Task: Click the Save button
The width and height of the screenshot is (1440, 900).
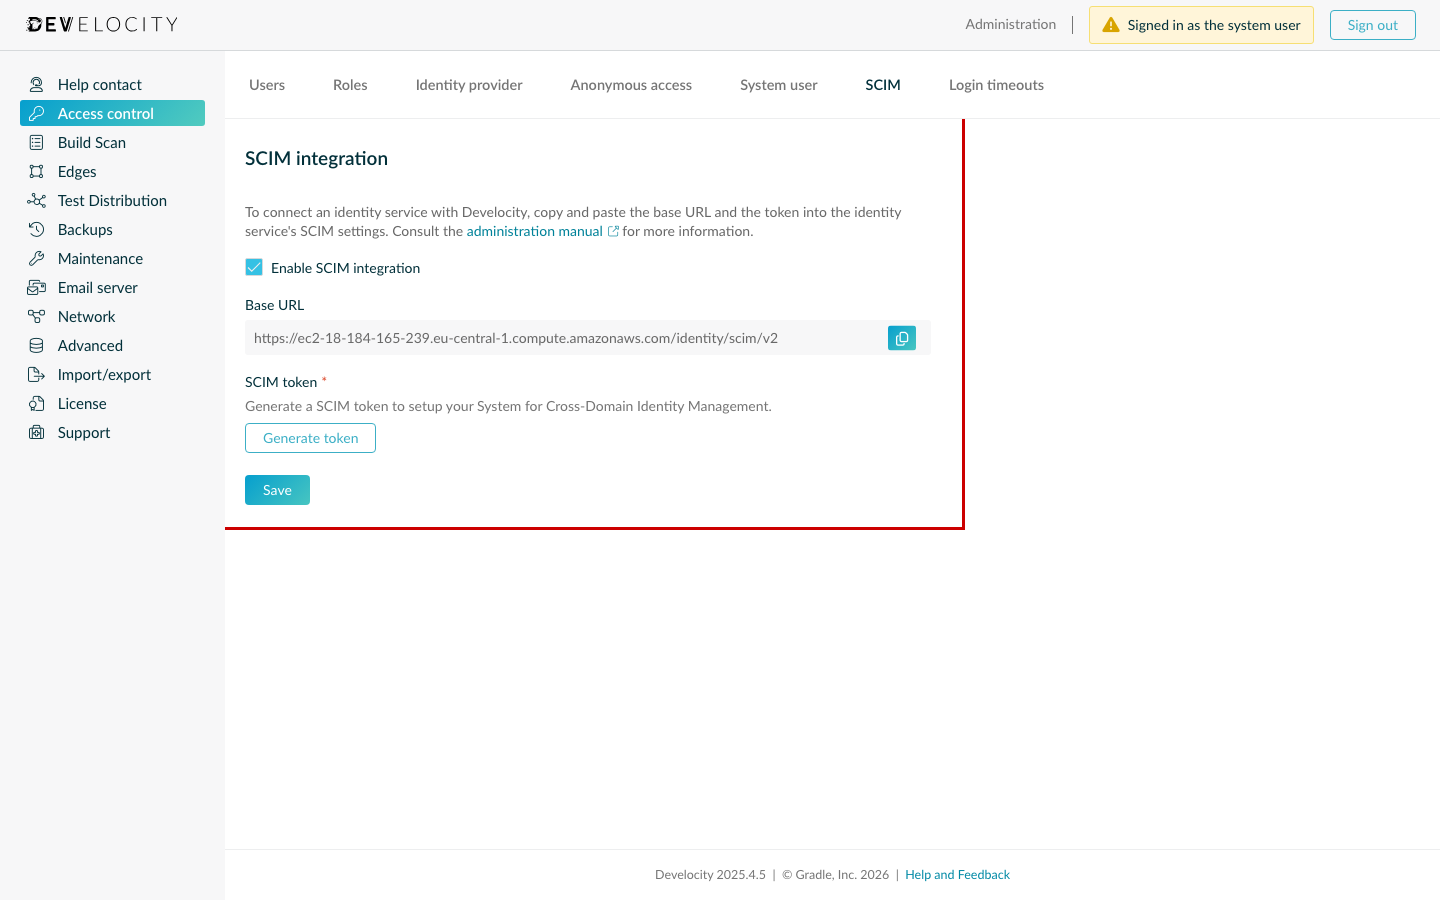Action: coord(277,490)
